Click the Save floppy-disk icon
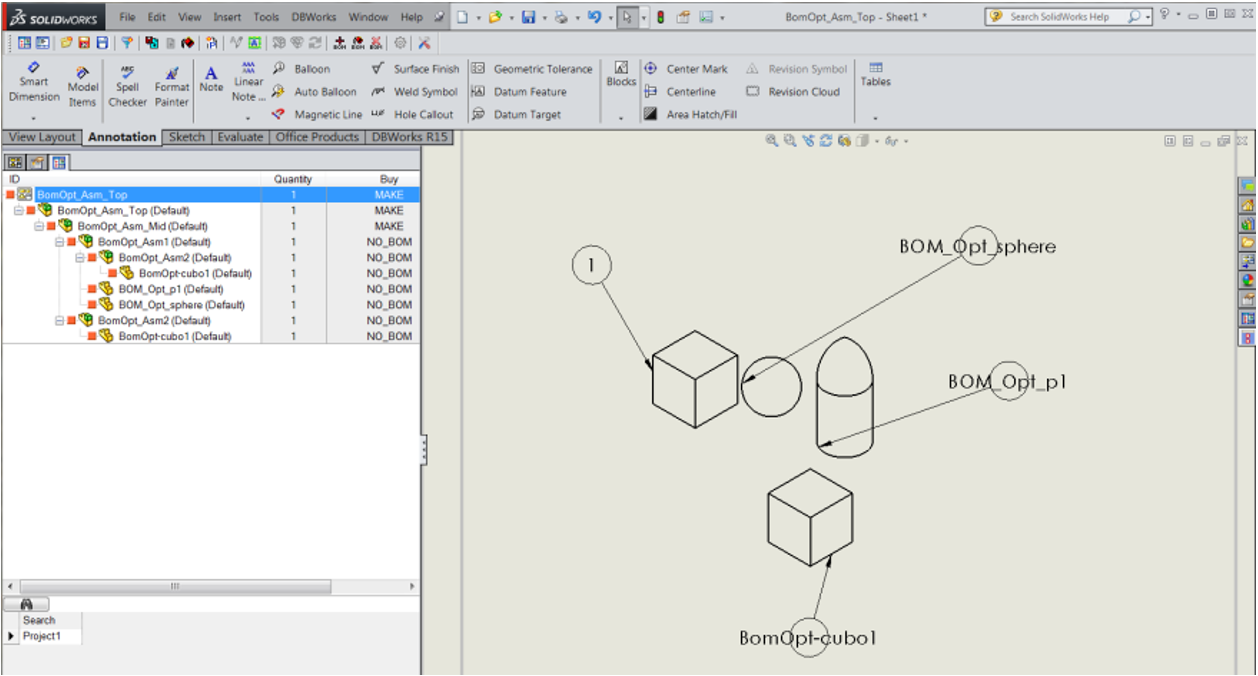1258x676 pixels. (528, 17)
